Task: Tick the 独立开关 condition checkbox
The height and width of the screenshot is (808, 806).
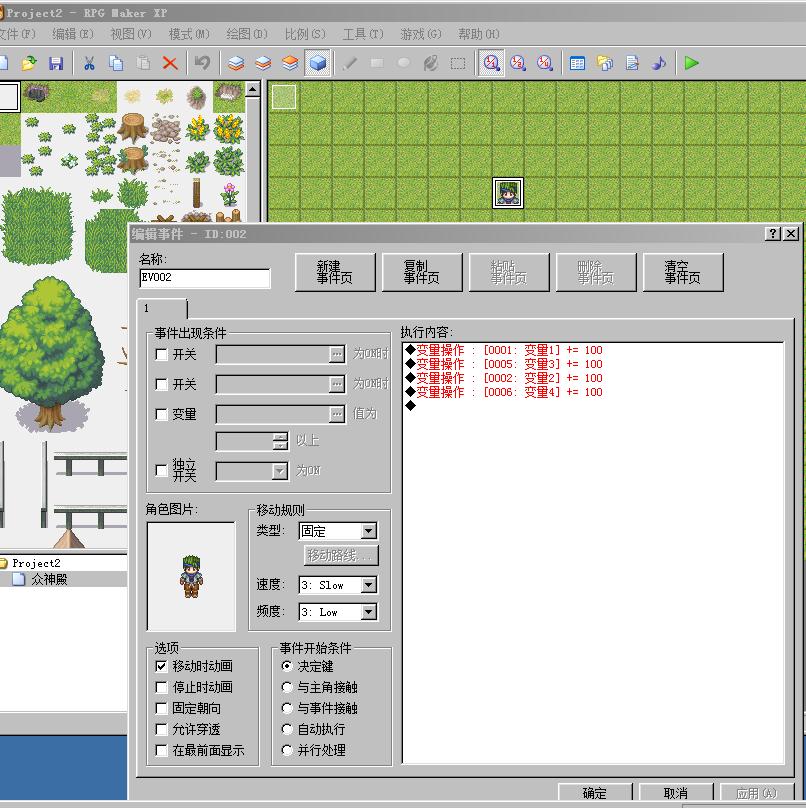Action: 161,470
